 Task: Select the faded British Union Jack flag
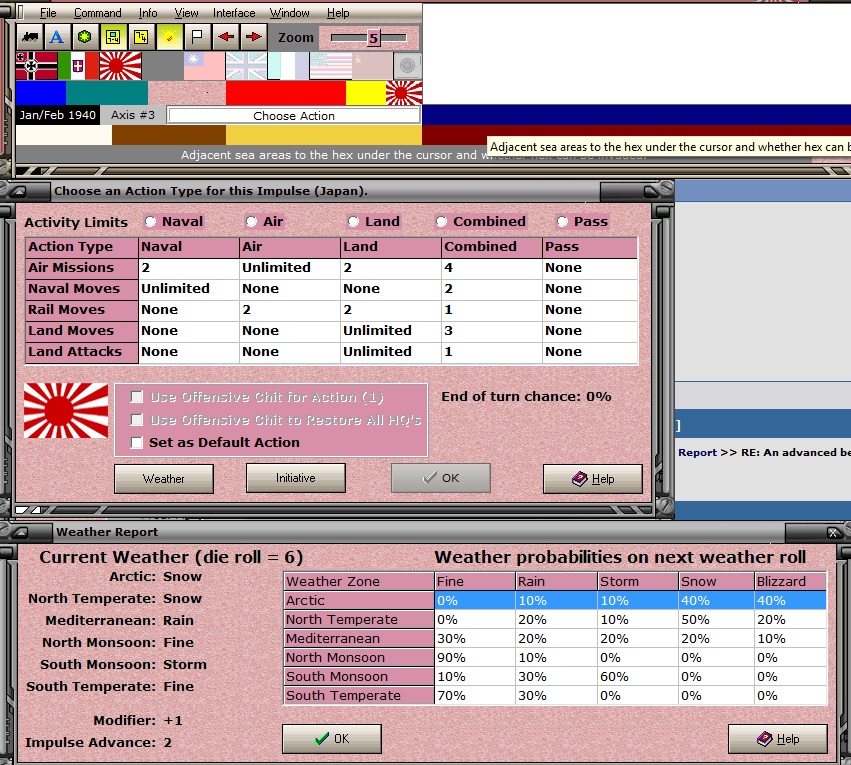246,66
